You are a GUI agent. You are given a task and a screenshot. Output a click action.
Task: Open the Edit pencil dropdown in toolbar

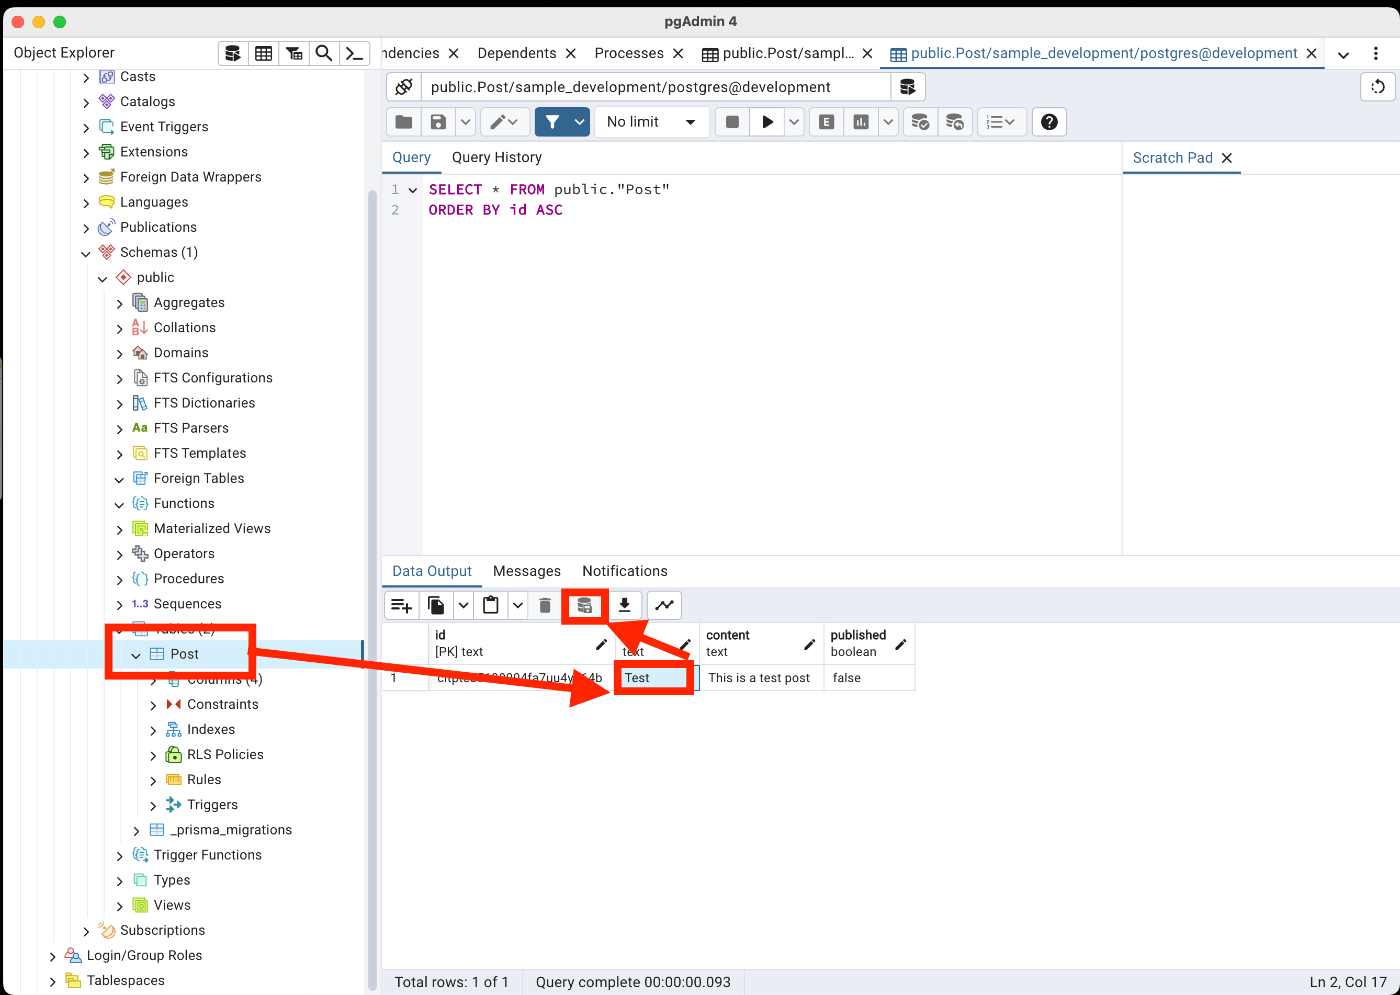[x=505, y=122]
